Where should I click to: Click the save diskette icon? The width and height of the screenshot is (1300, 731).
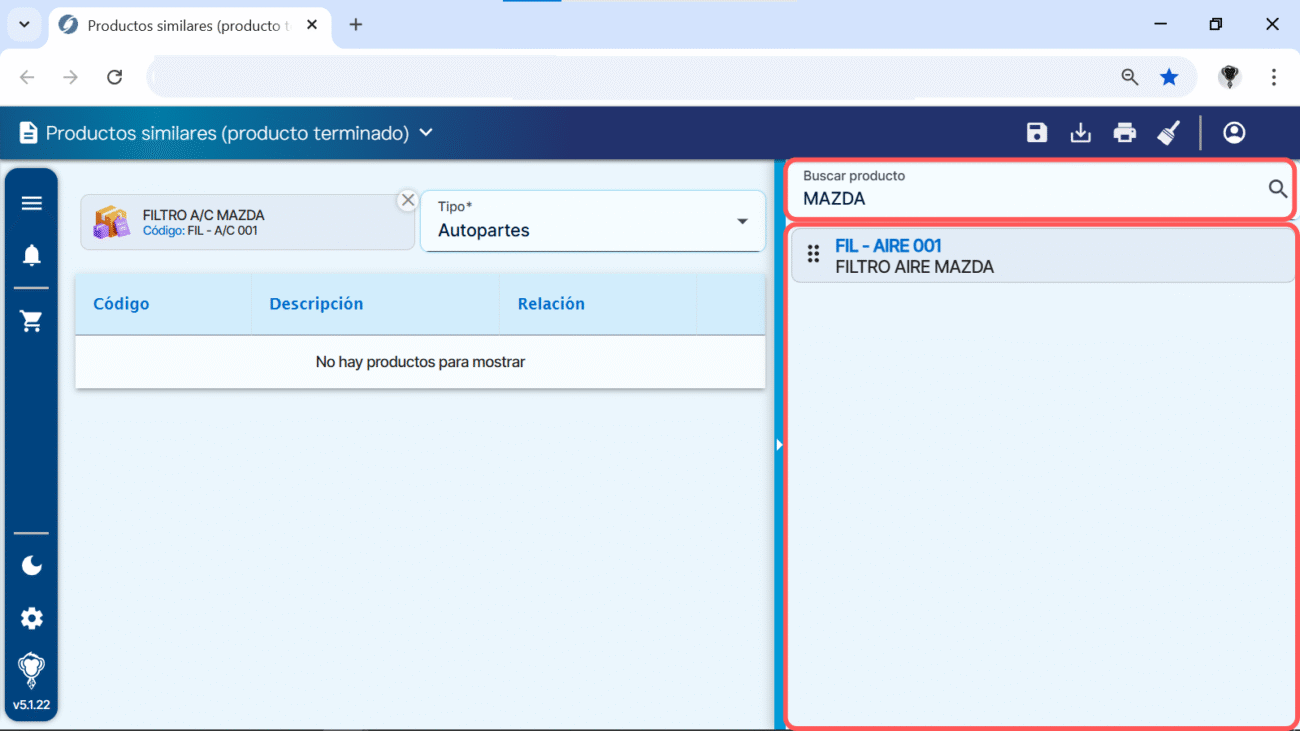[x=1037, y=133]
